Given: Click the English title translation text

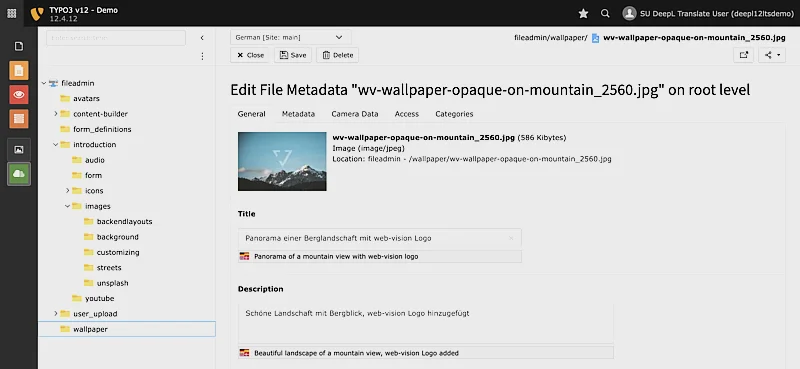Looking at the screenshot, I should point(336,256).
